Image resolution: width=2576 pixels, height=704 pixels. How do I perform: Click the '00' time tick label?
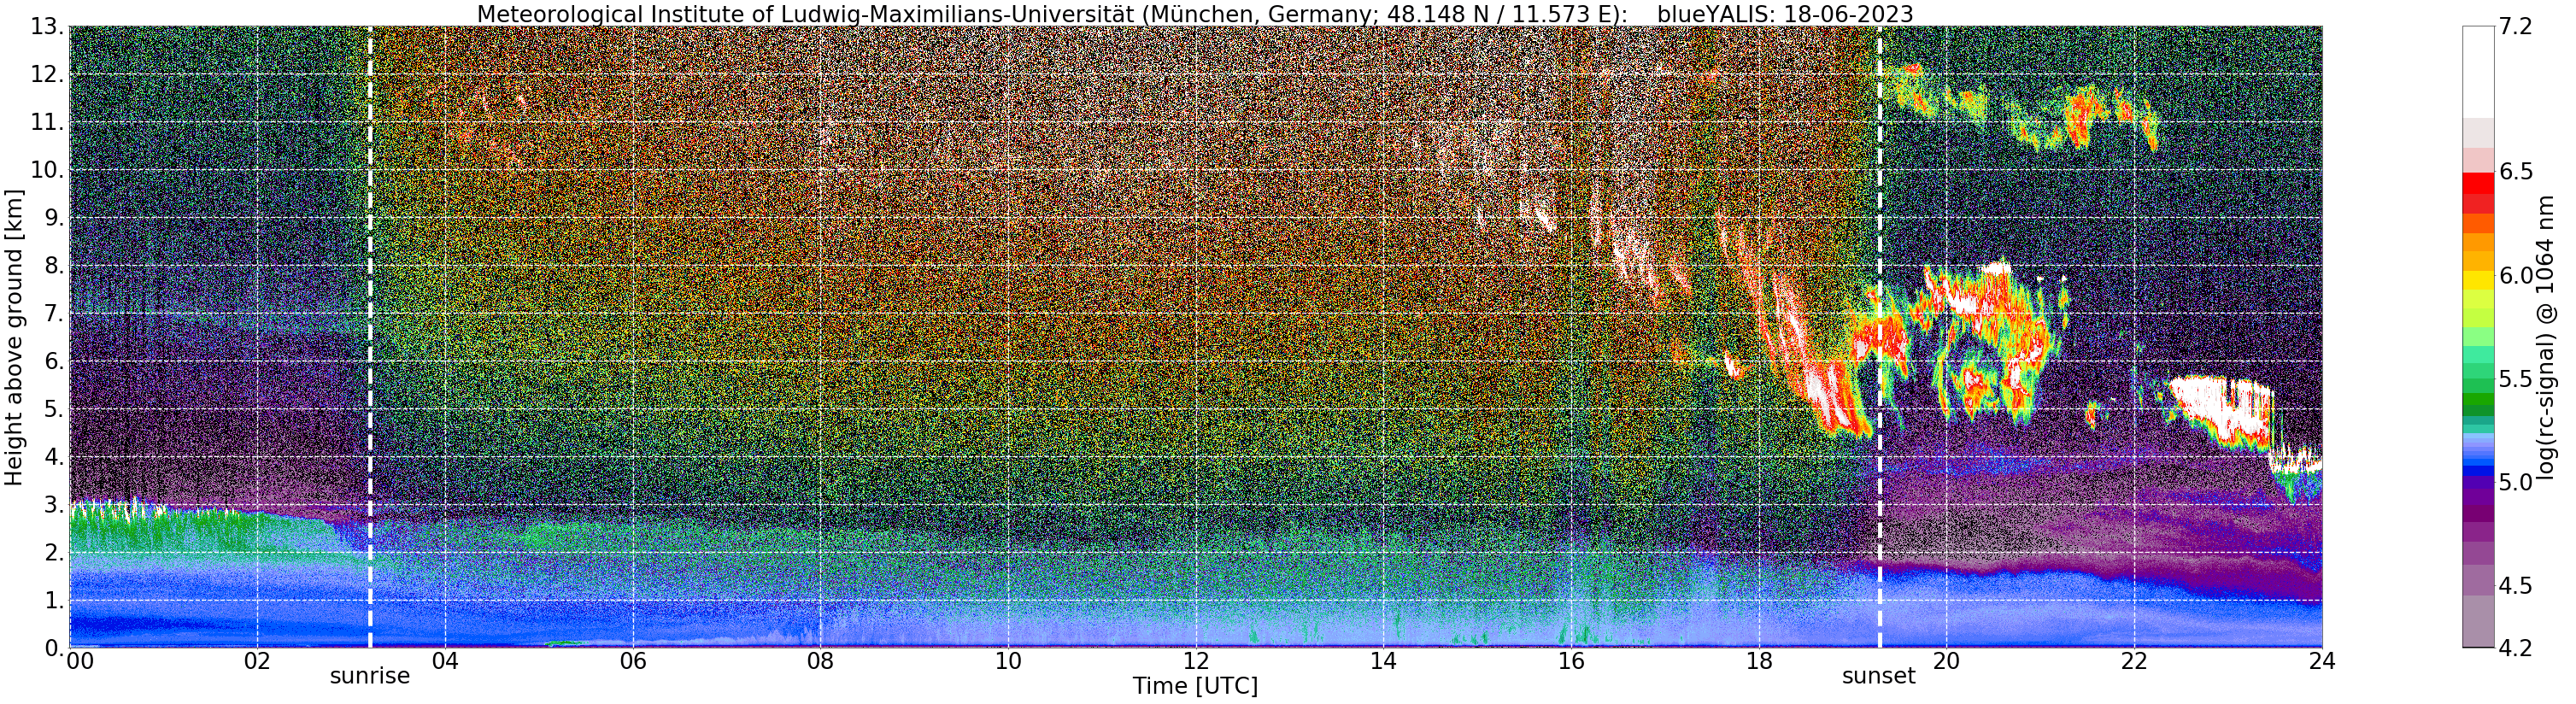(x=80, y=661)
